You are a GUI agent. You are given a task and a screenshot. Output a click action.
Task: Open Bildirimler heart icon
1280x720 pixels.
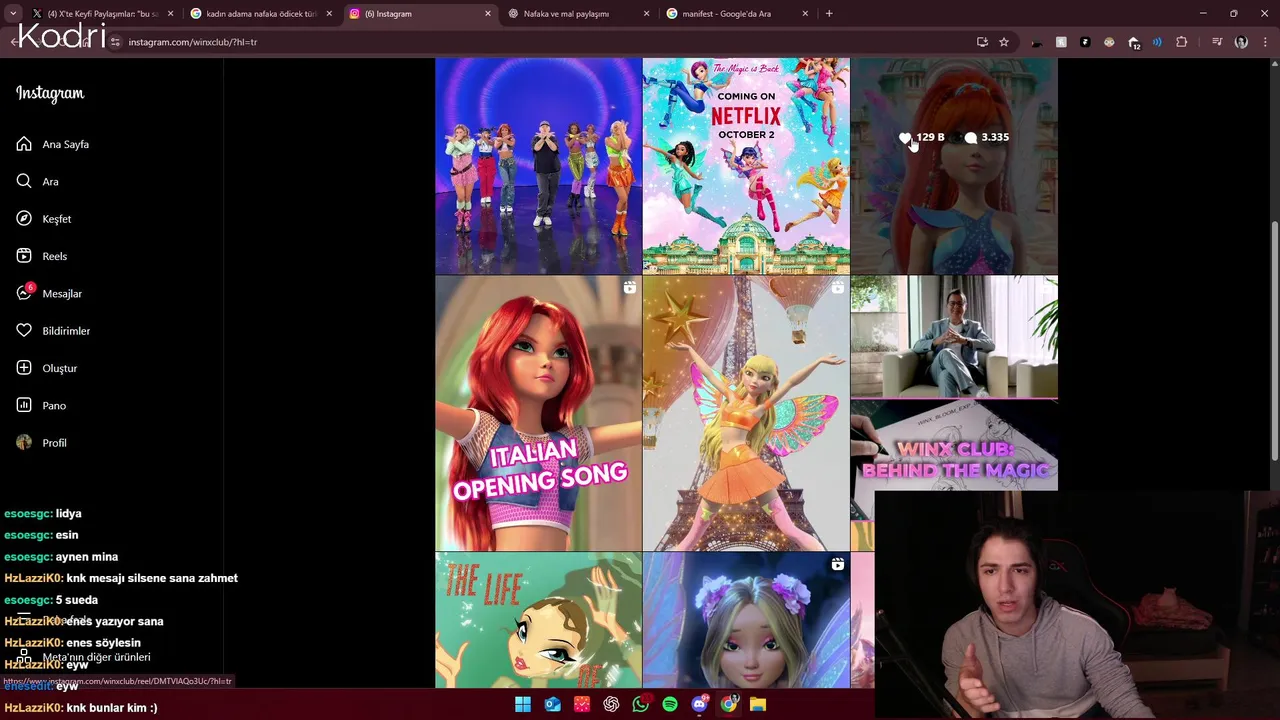pos(24,330)
